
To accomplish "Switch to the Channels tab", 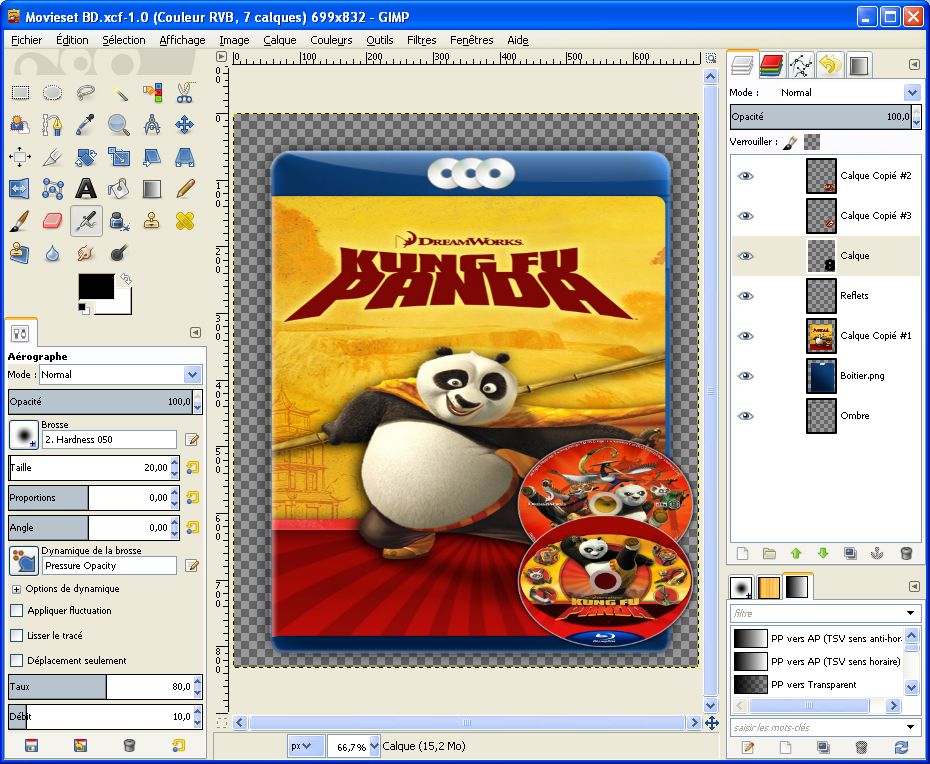I will (x=772, y=65).
